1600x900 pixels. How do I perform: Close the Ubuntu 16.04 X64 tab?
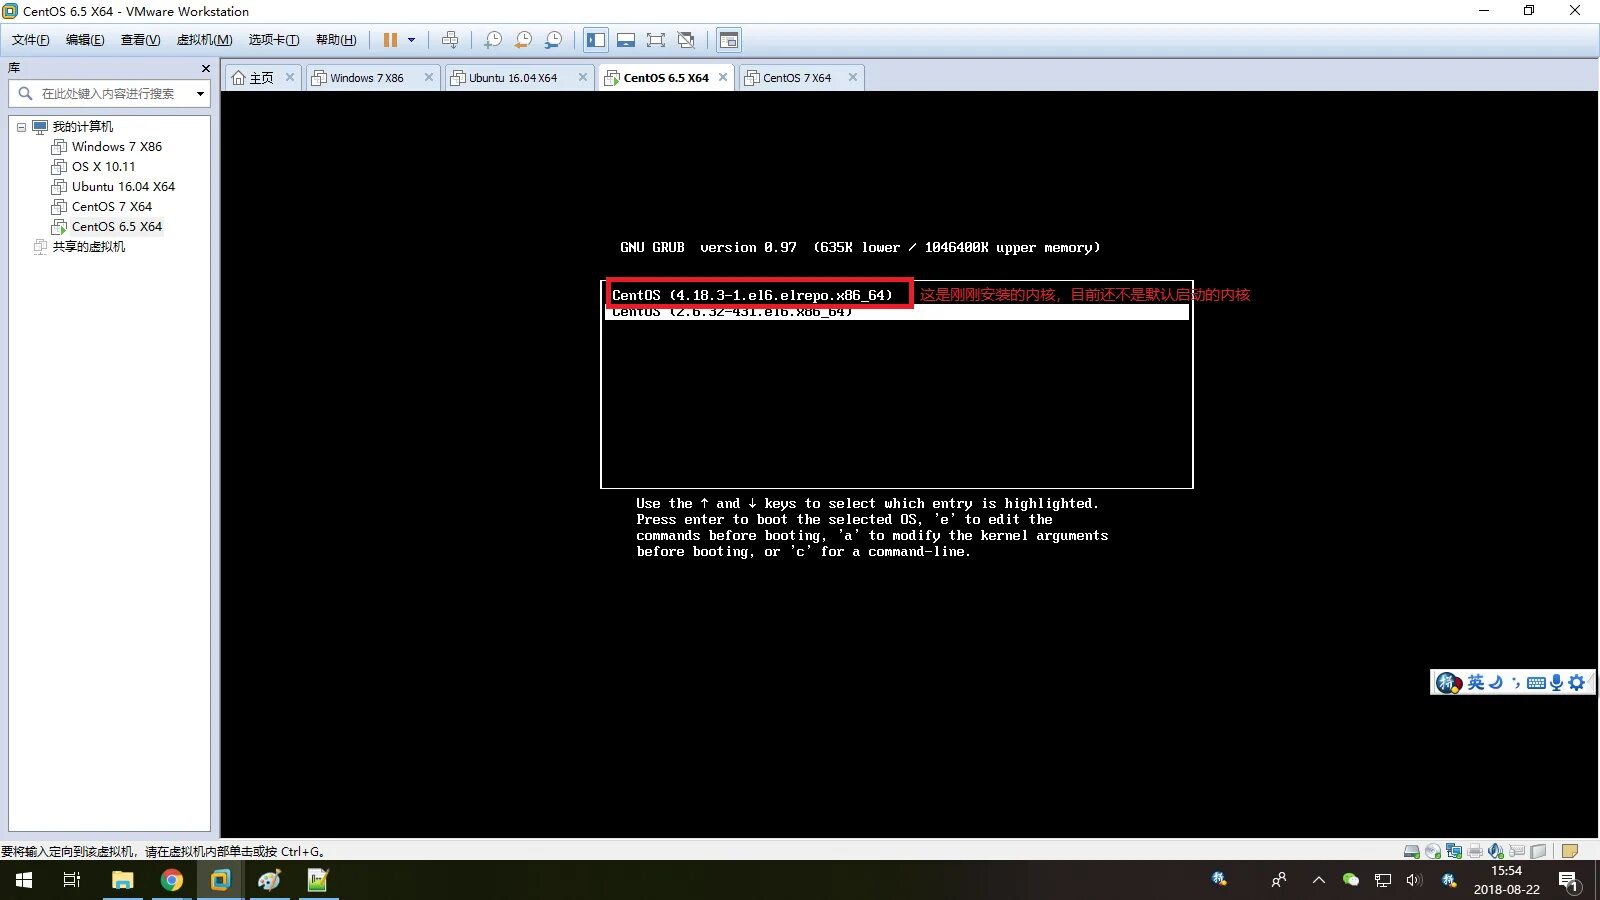pos(583,77)
